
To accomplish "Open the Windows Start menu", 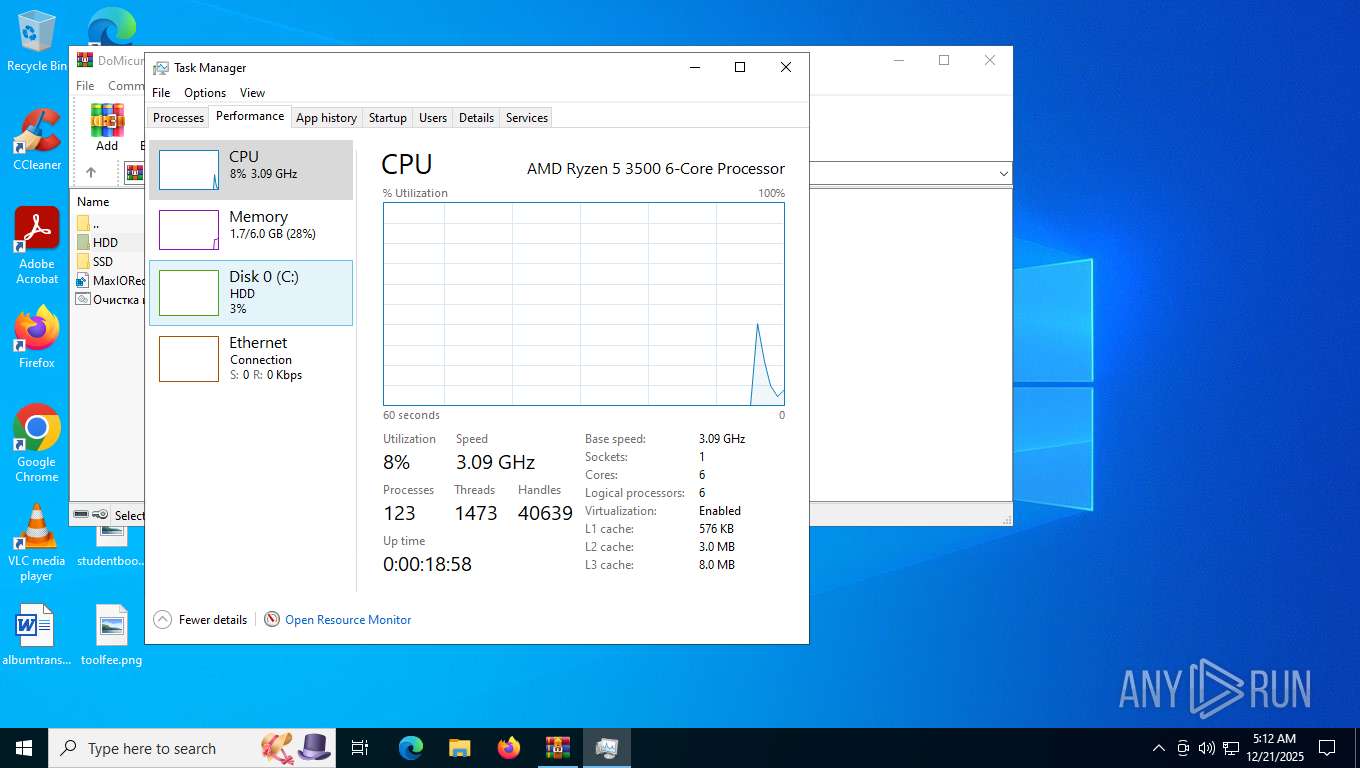I will click(24, 748).
